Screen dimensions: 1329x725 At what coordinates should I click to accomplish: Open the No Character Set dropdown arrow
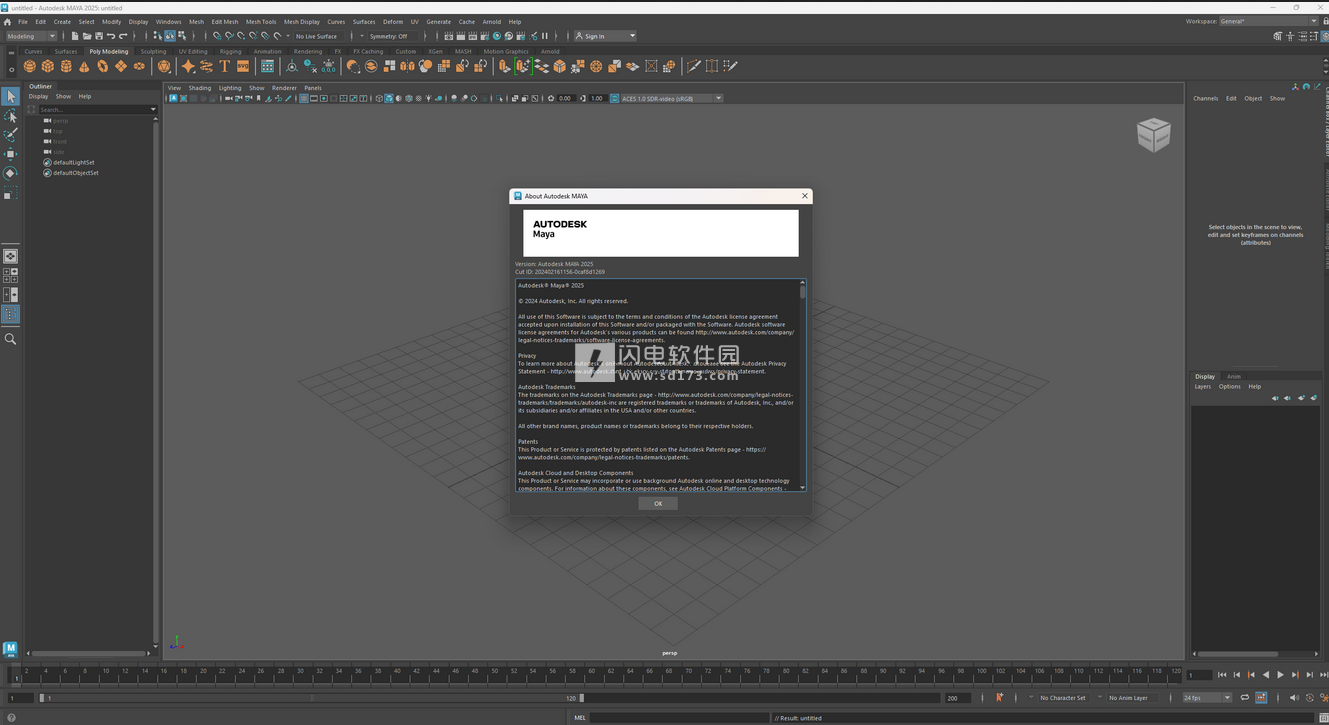tap(1031, 697)
